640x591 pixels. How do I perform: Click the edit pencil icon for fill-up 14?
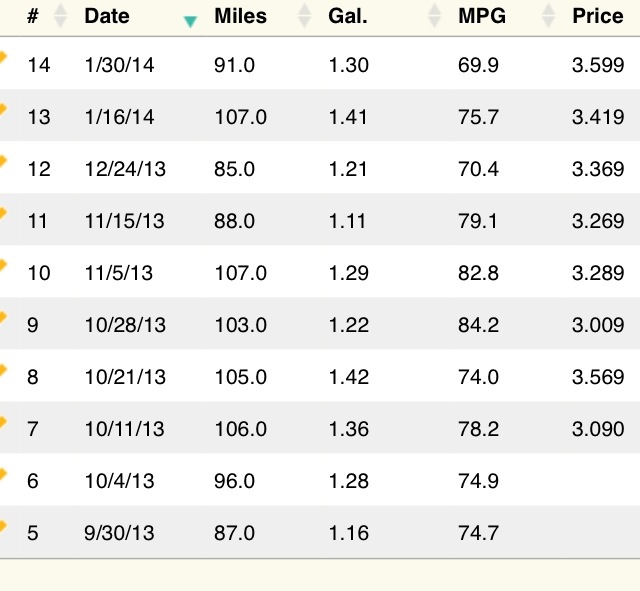(x=3, y=58)
